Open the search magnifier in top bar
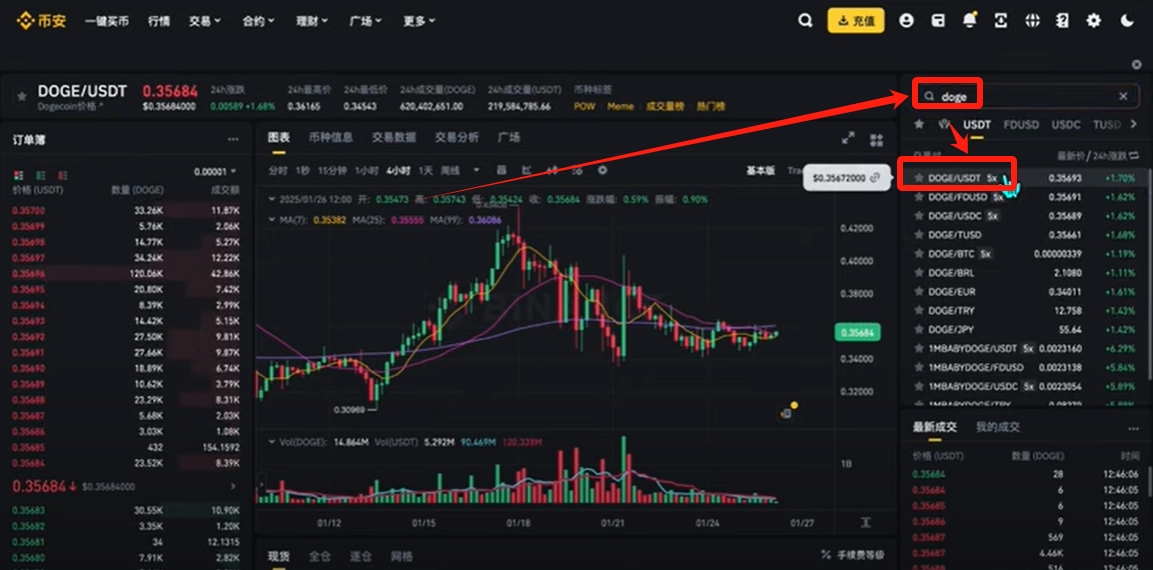This screenshot has width=1153, height=570. (805, 21)
